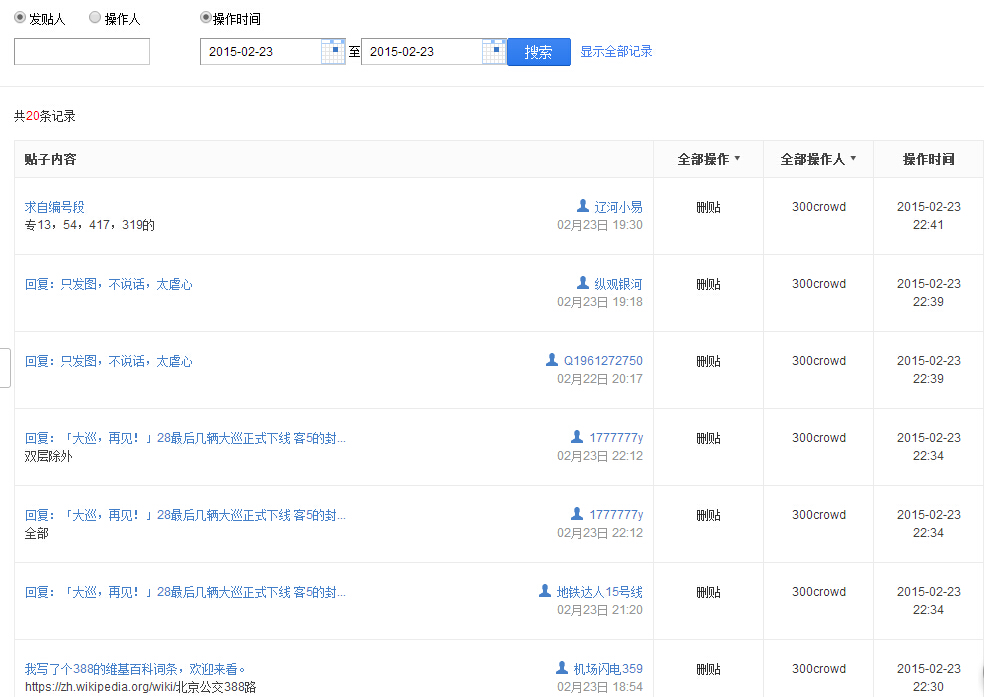Viewport: 984px width, 697px height.
Task: Open the end date calendar picker
Action: (x=495, y=51)
